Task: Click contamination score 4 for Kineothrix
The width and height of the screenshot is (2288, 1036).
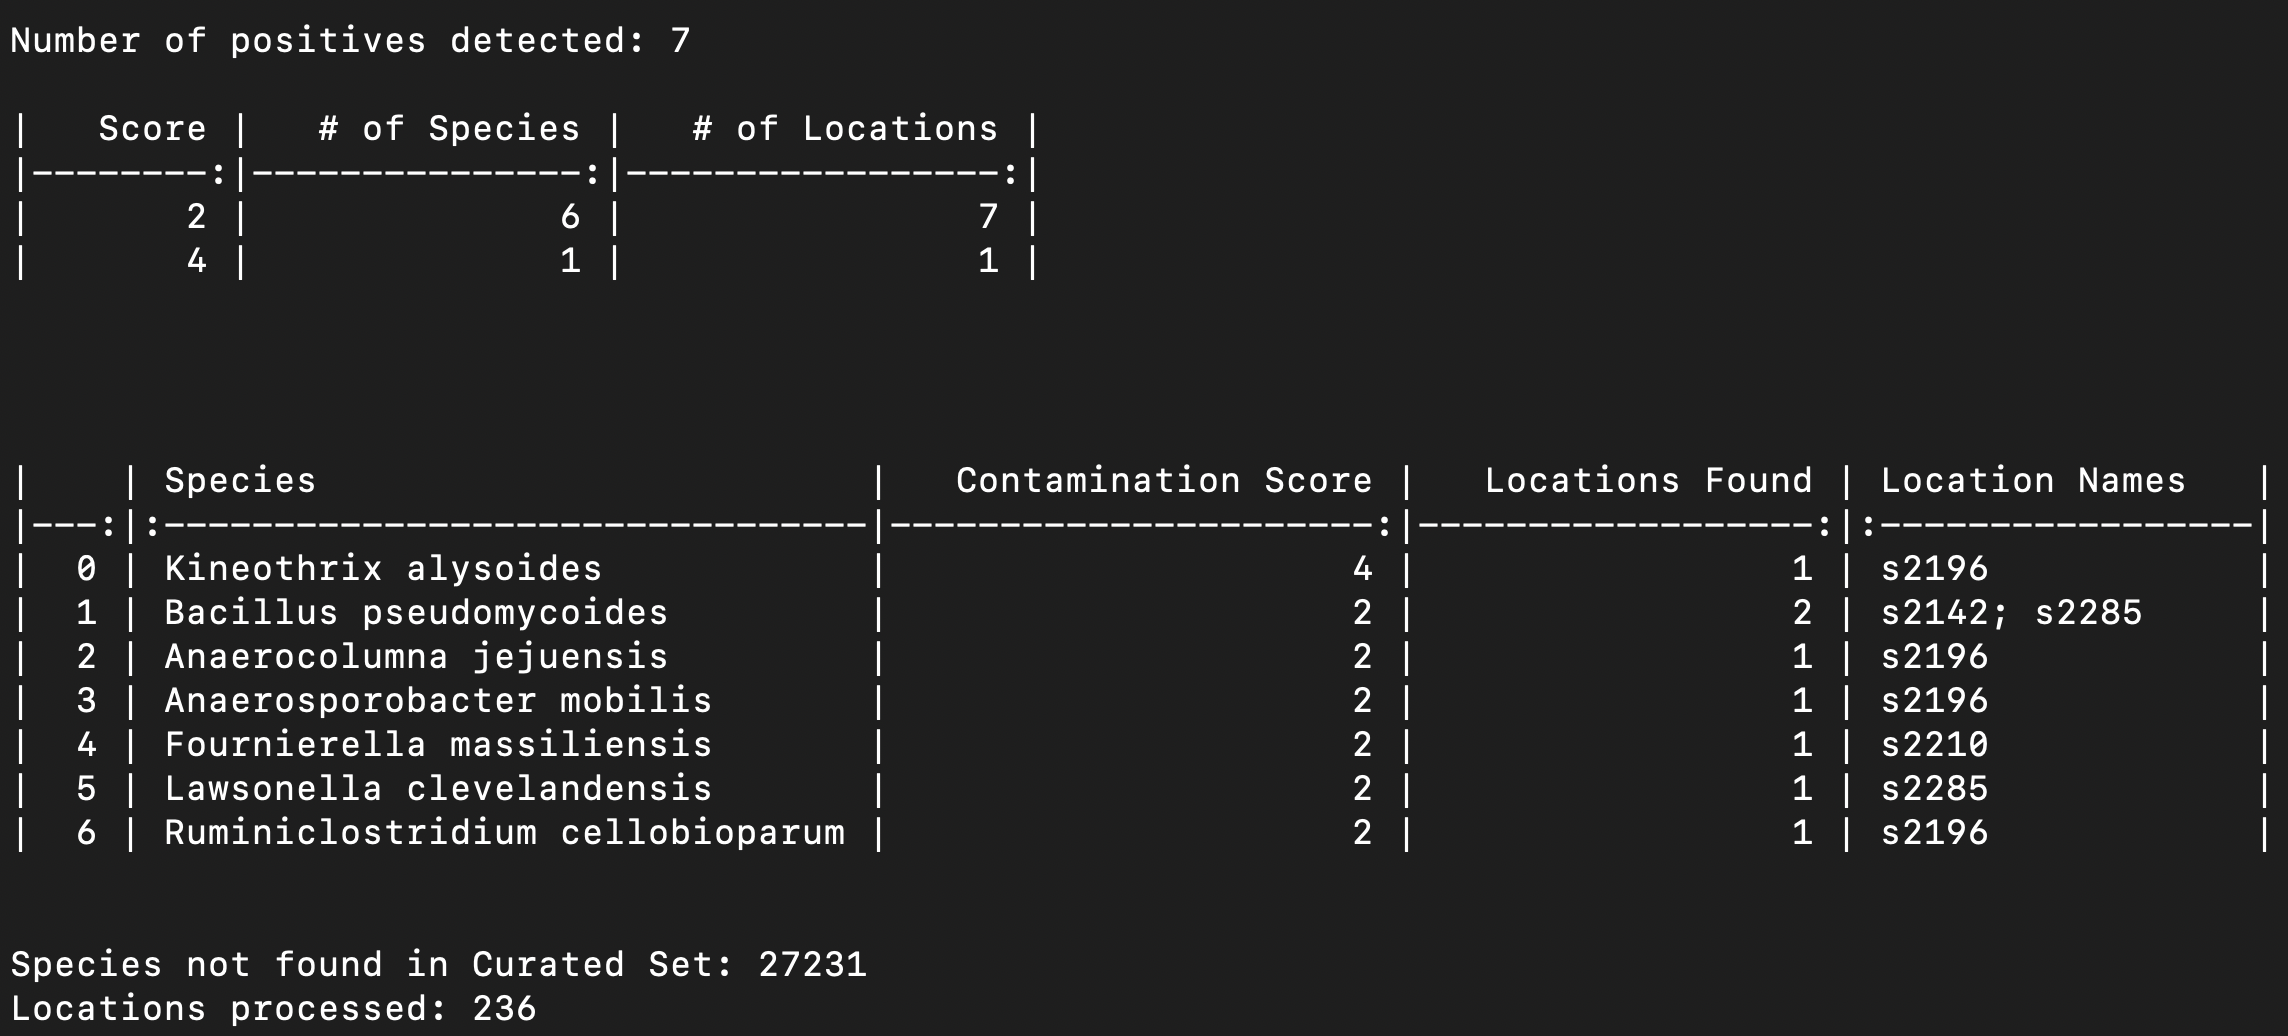Action: click(x=1362, y=569)
